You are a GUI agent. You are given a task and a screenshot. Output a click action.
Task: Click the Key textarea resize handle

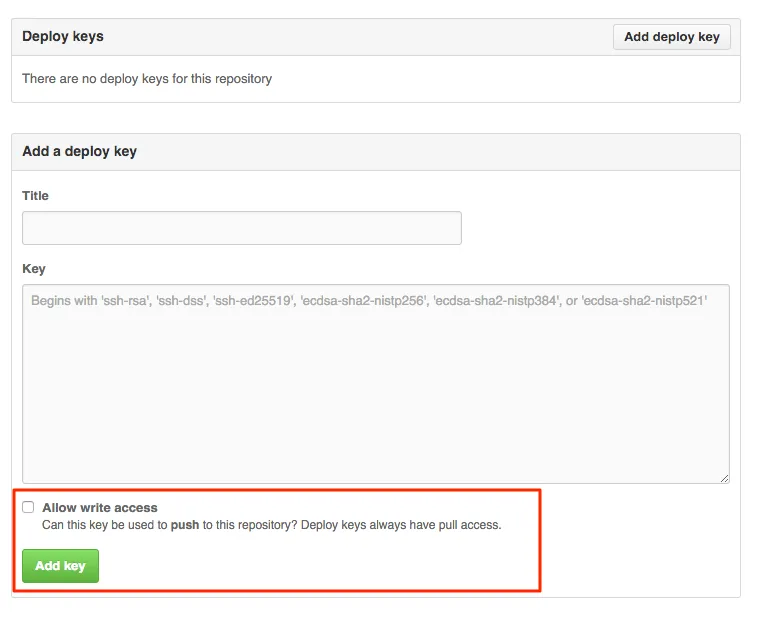pos(723,478)
